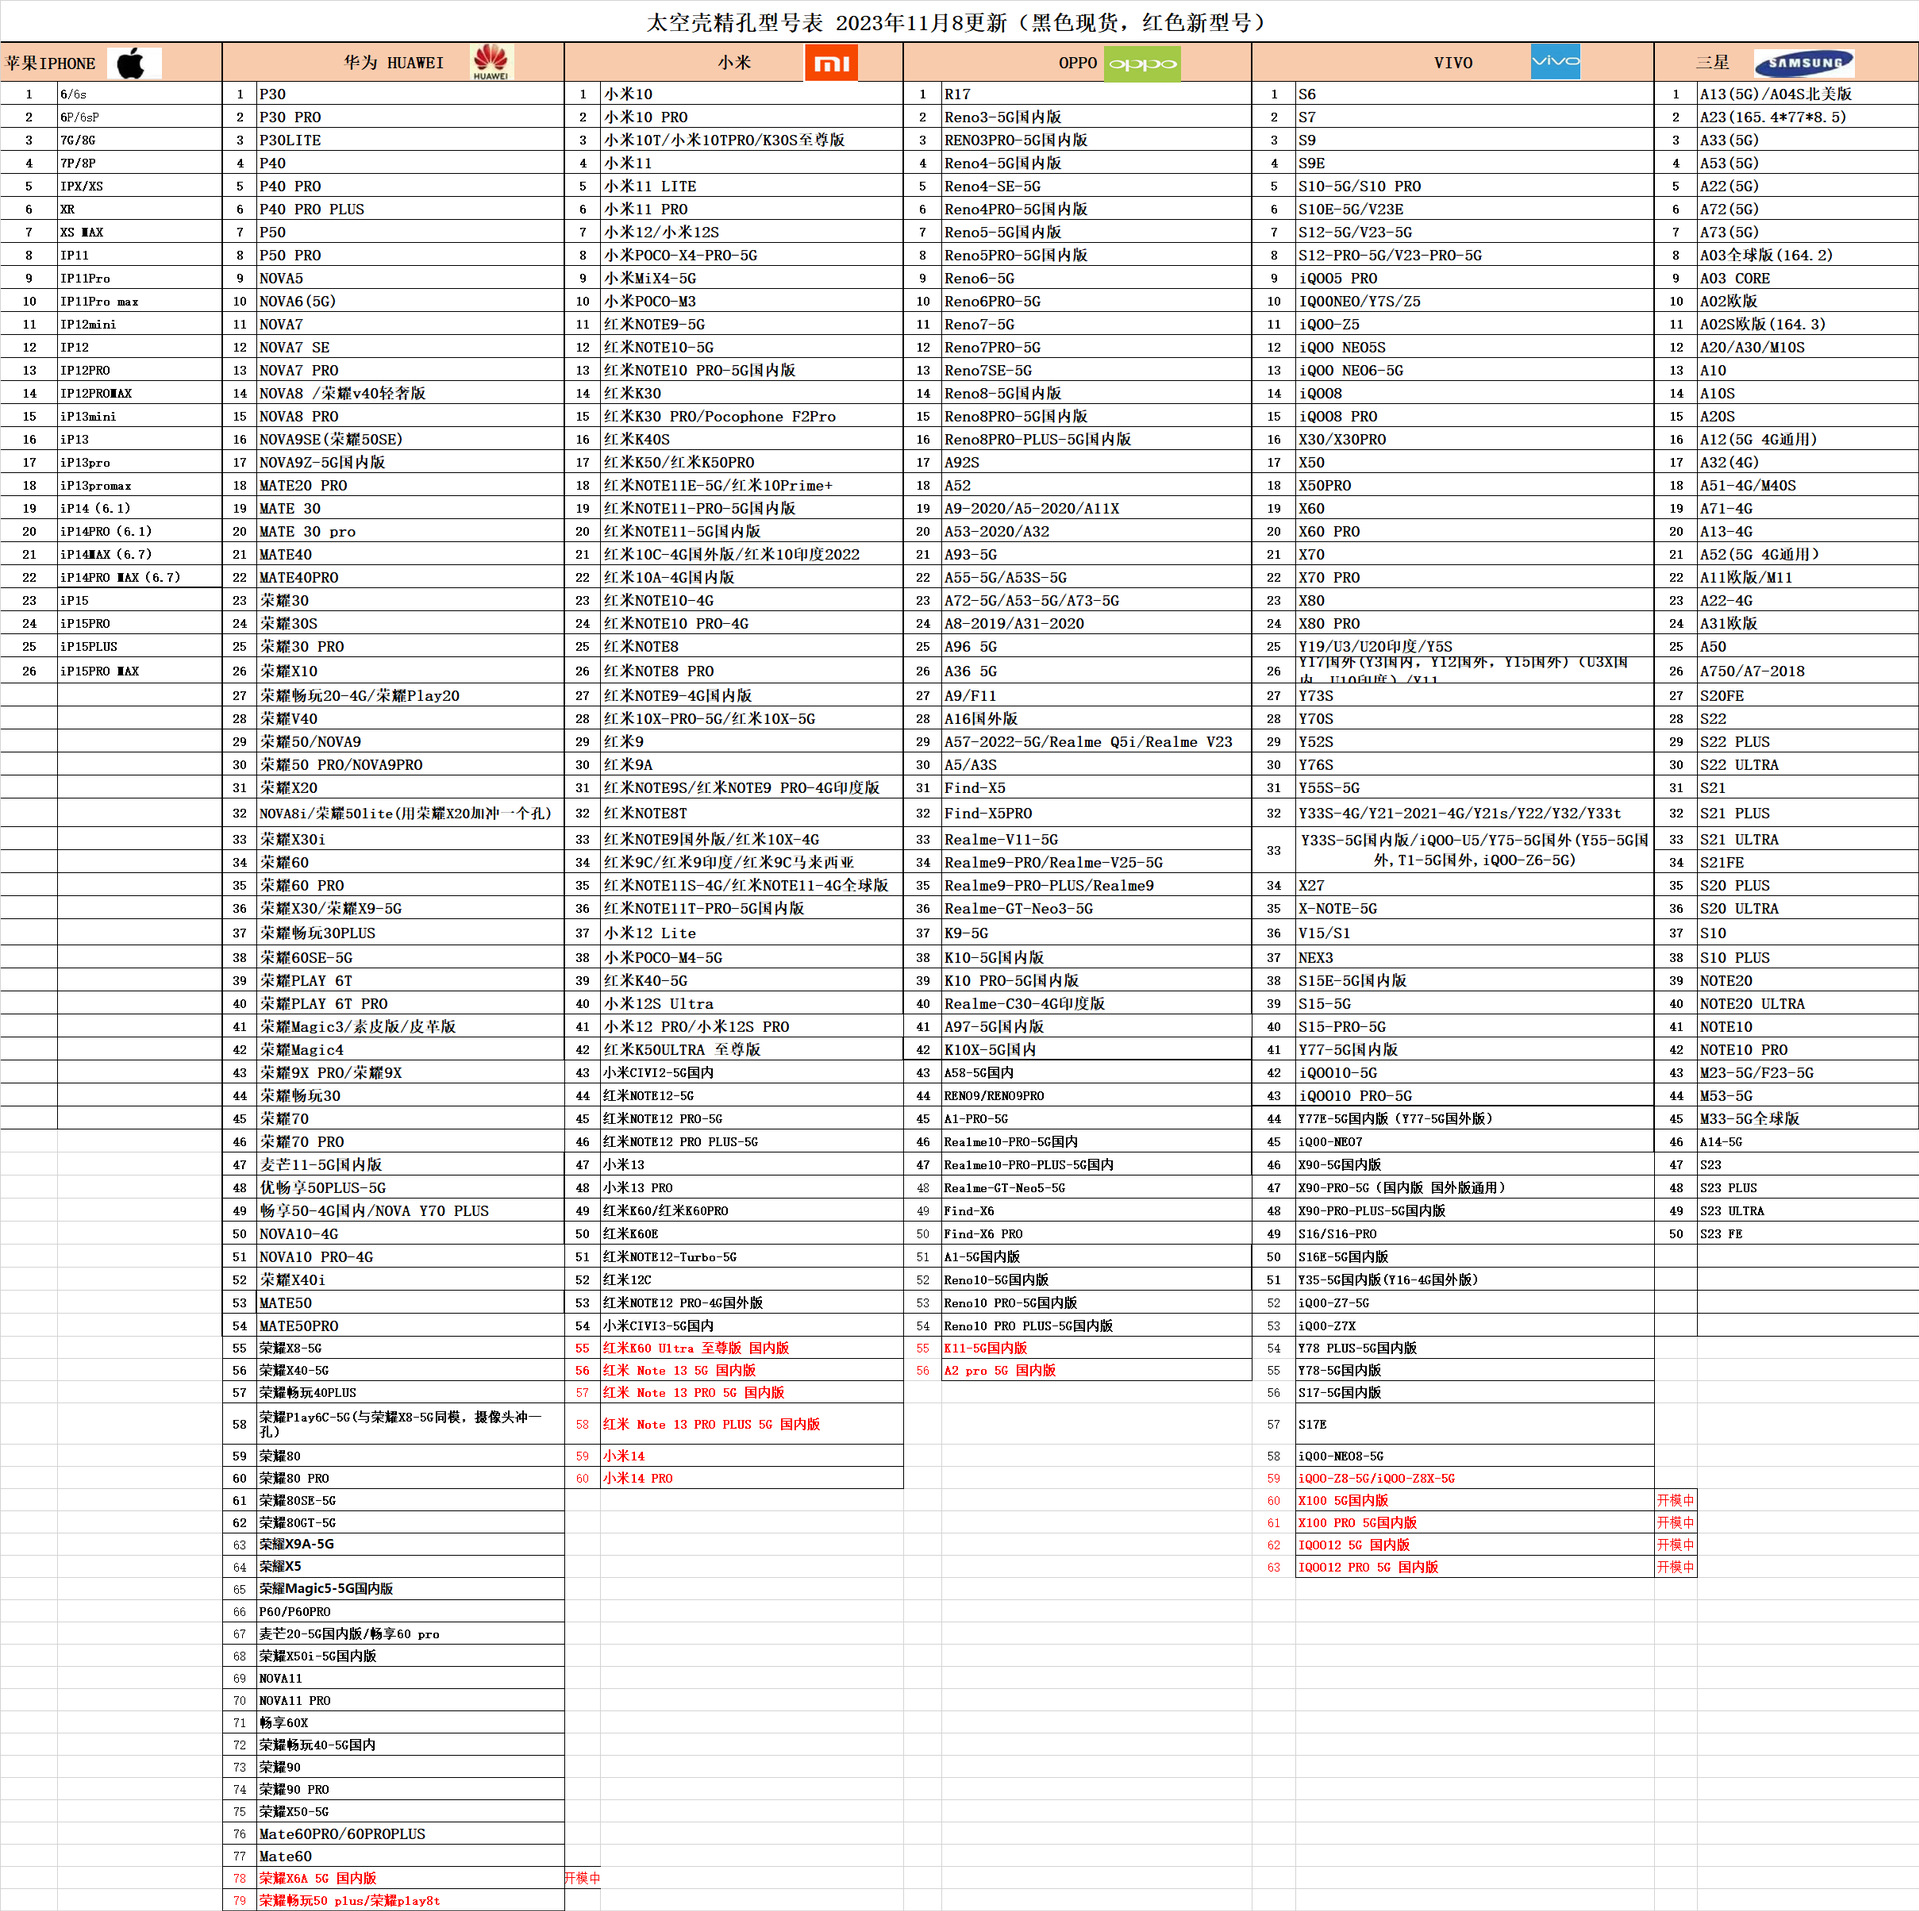Image resolution: width=1919 pixels, height=1911 pixels.
Task: Click the 'iP13promax' cell
Action: click(140, 485)
